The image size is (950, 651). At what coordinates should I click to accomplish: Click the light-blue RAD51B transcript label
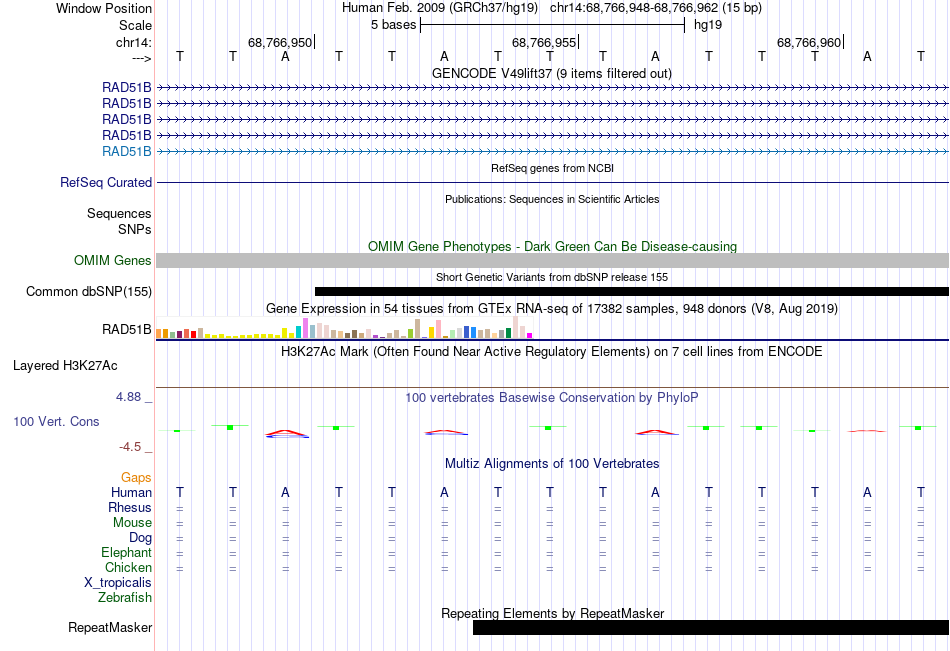tap(127, 152)
